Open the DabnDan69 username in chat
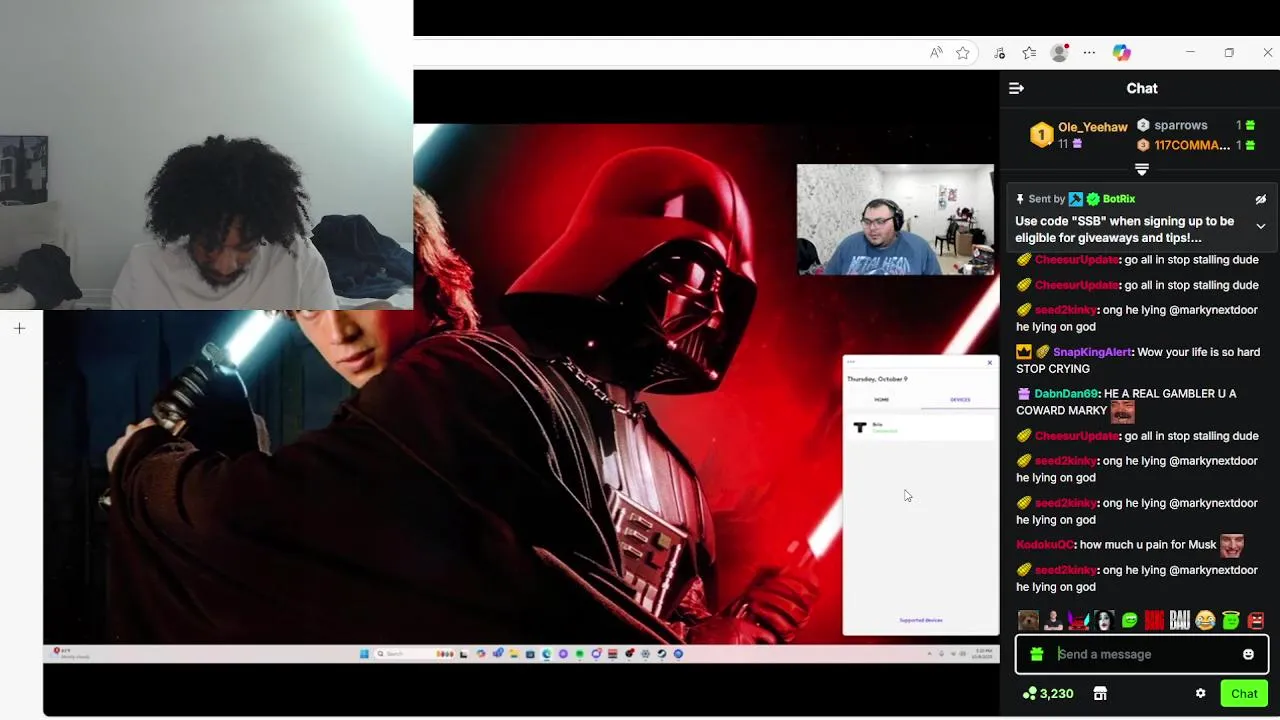 tap(1066, 394)
